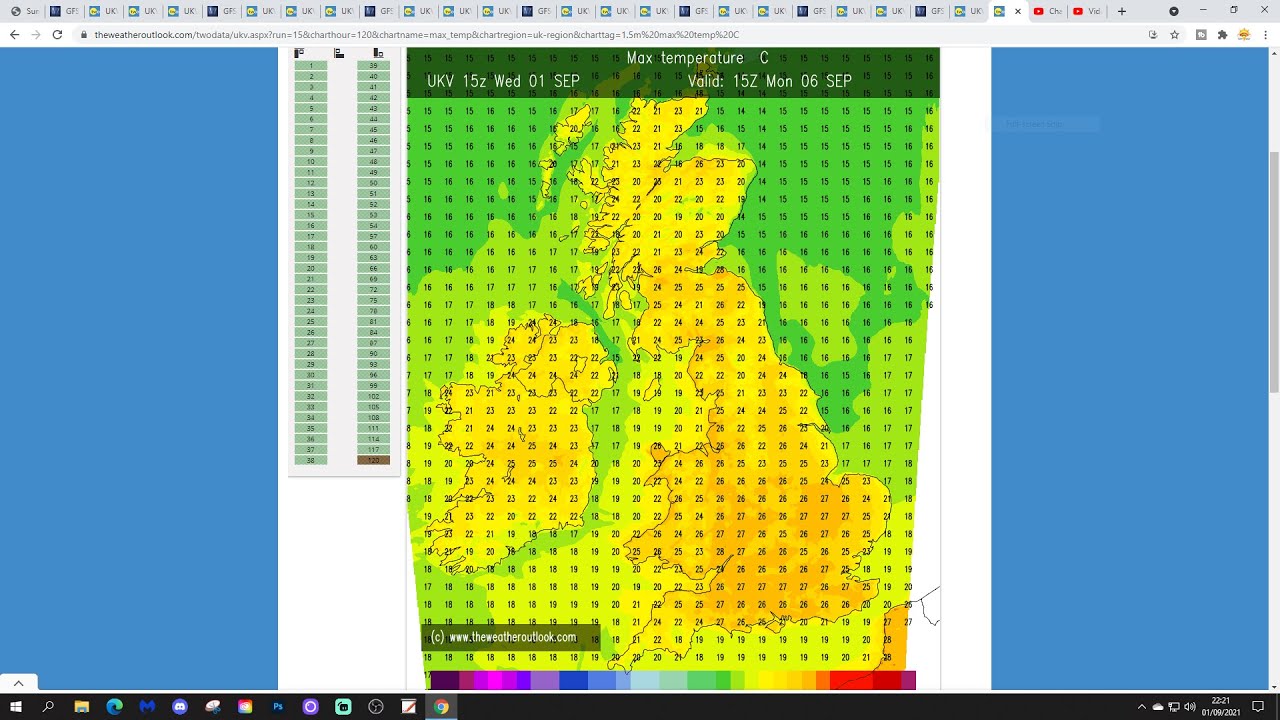Open a new browser tab
The image size is (1280, 720).
(1122, 11)
